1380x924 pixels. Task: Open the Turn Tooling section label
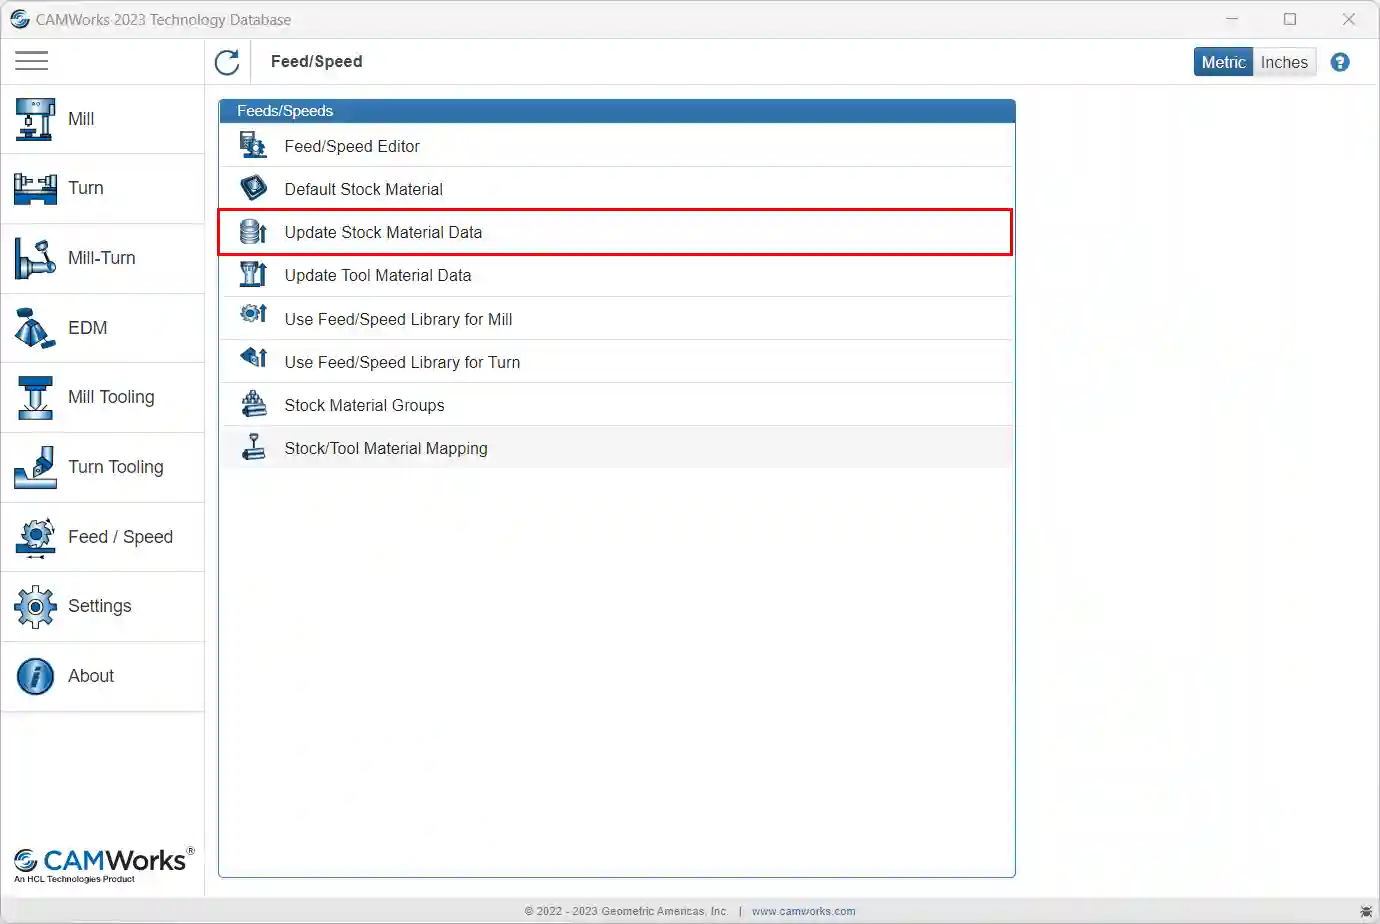(116, 467)
